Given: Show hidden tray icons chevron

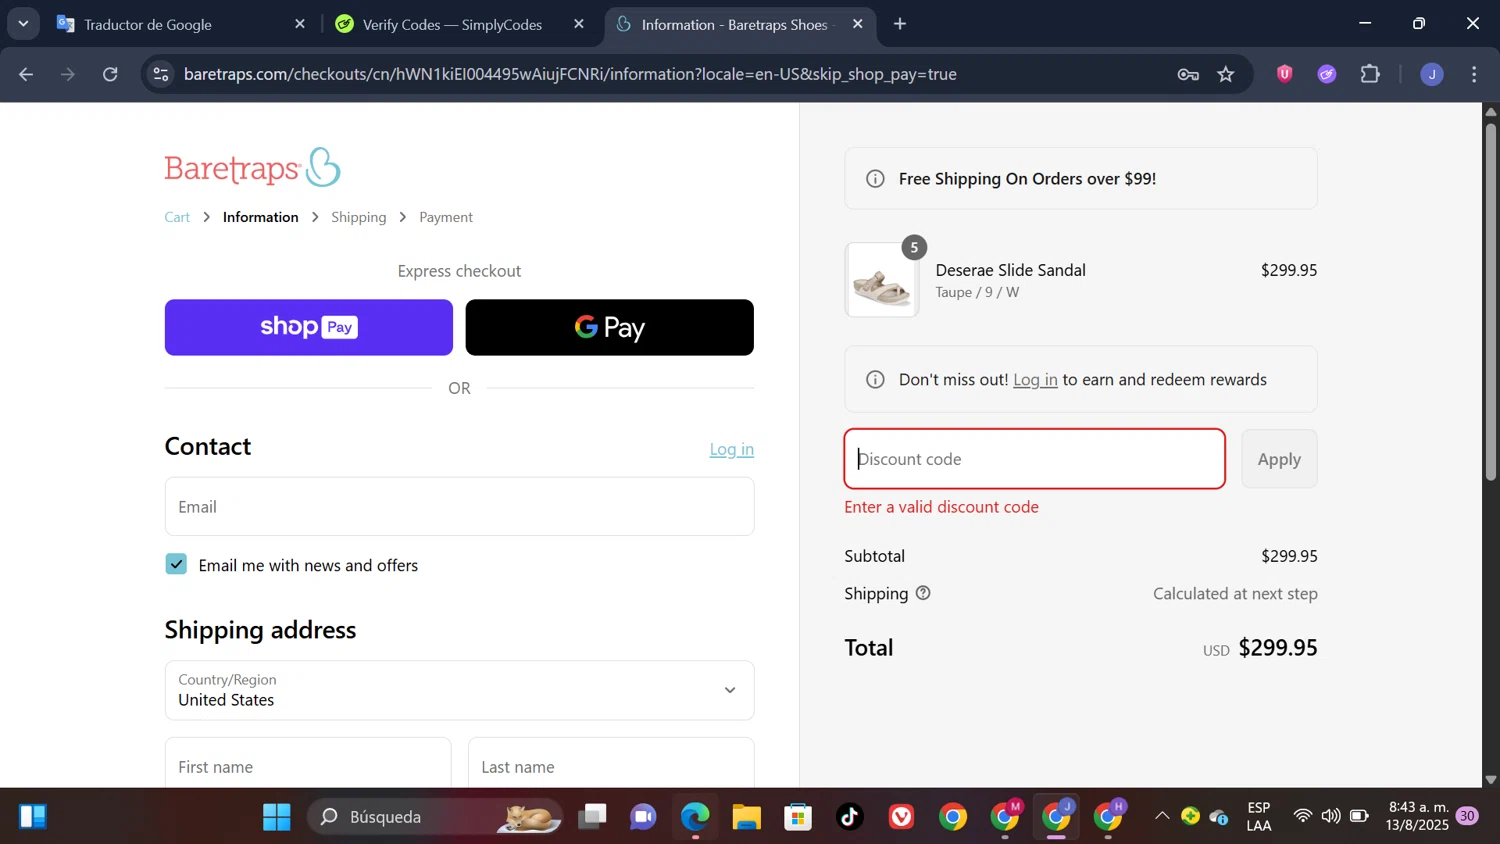Looking at the screenshot, I should [1162, 816].
